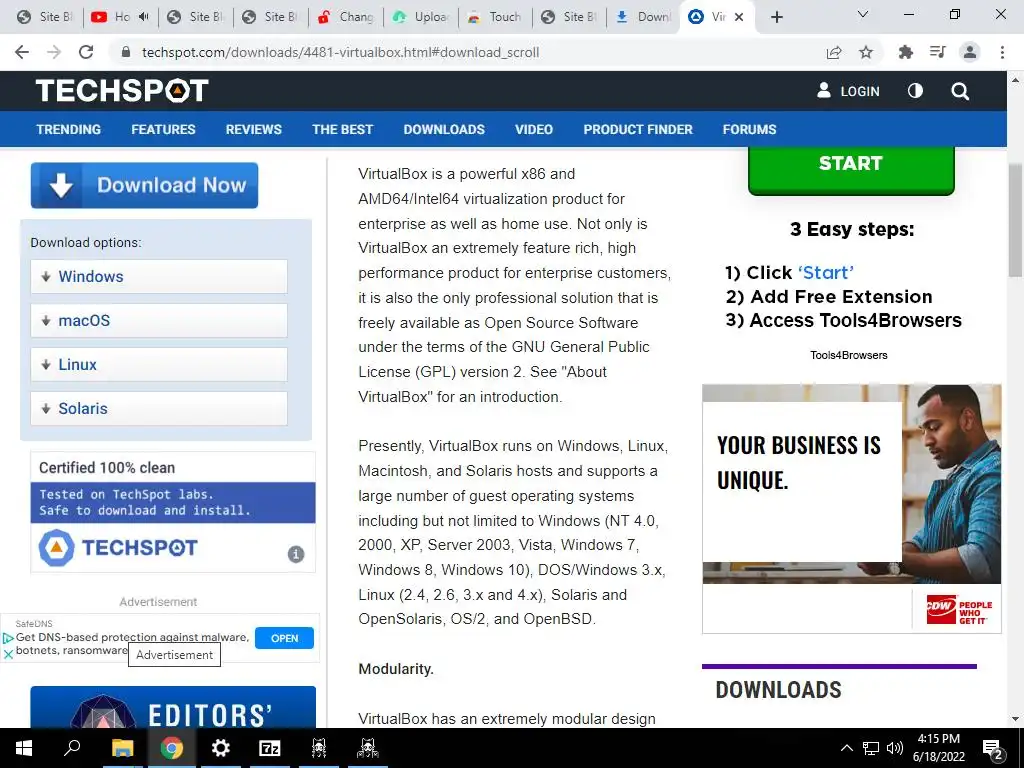Click the site padlock icon
This screenshot has width=1024, height=768.
coord(126,52)
